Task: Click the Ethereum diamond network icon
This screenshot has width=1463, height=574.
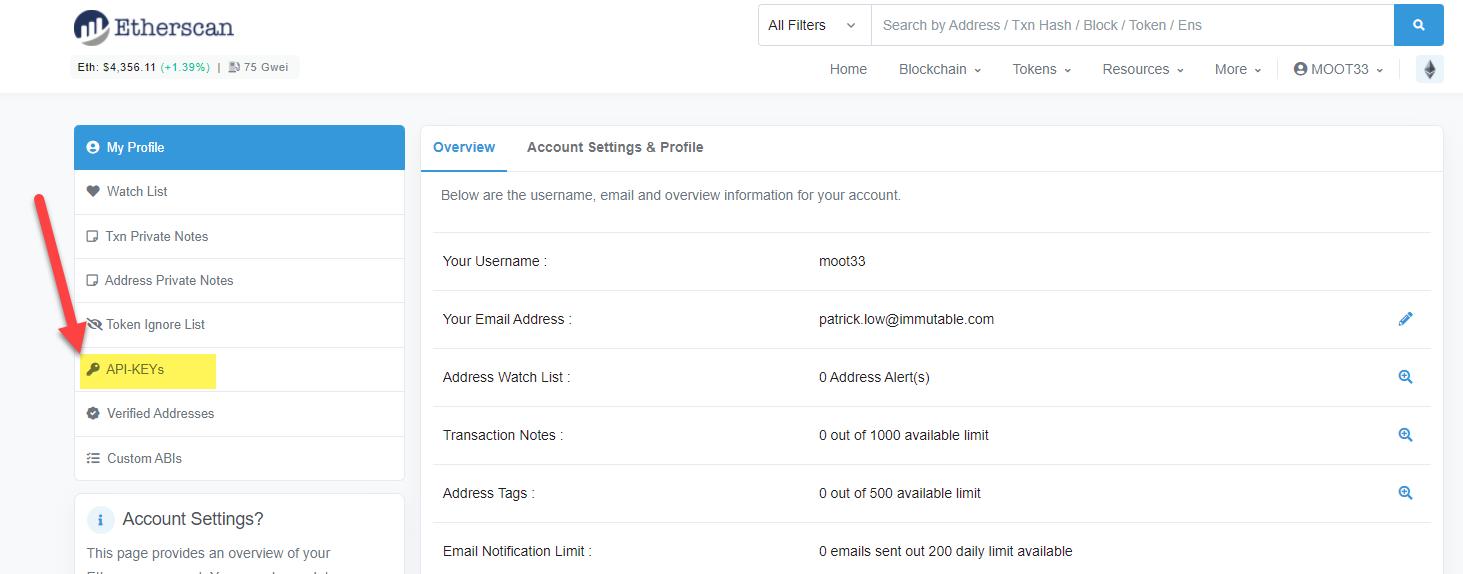Action: [1430, 69]
